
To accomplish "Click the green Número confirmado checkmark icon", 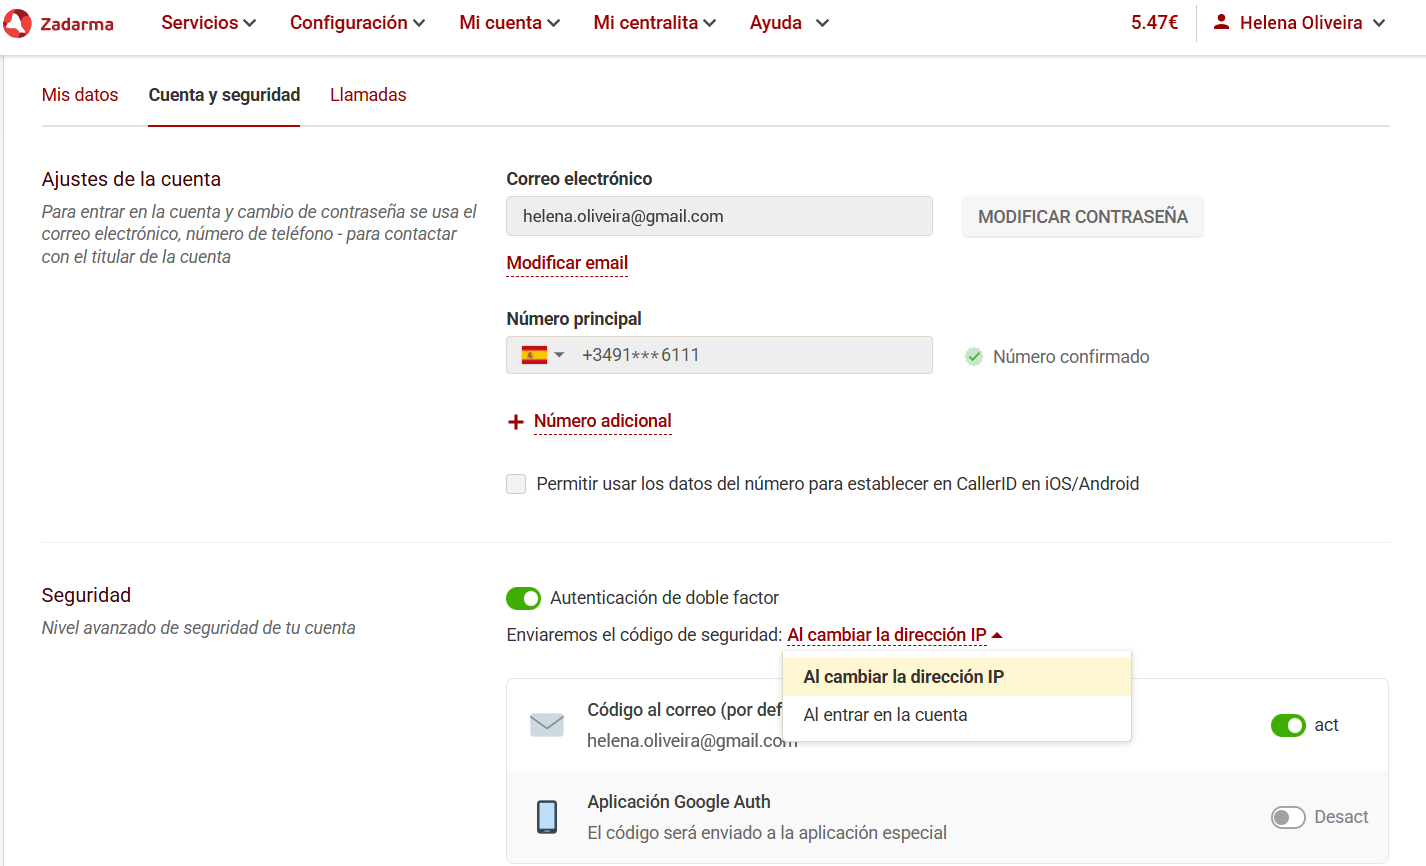I will tap(974, 357).
